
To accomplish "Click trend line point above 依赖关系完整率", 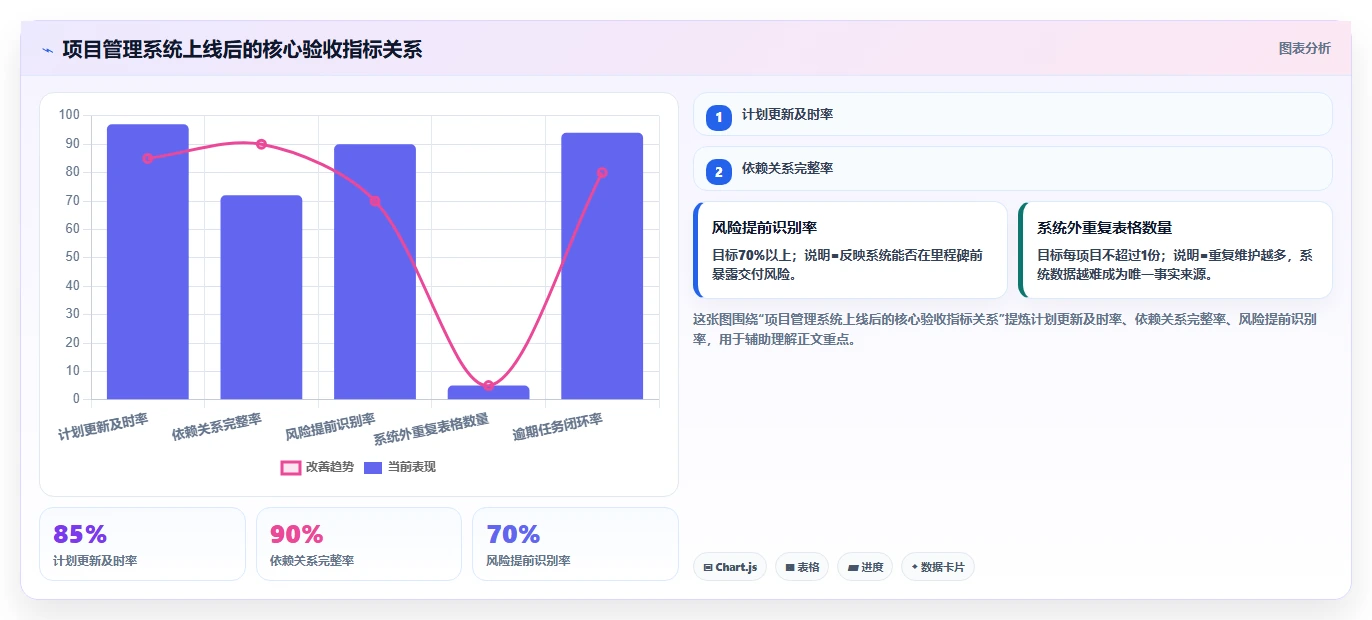I will pyautogui.click(x=261, y=144).
